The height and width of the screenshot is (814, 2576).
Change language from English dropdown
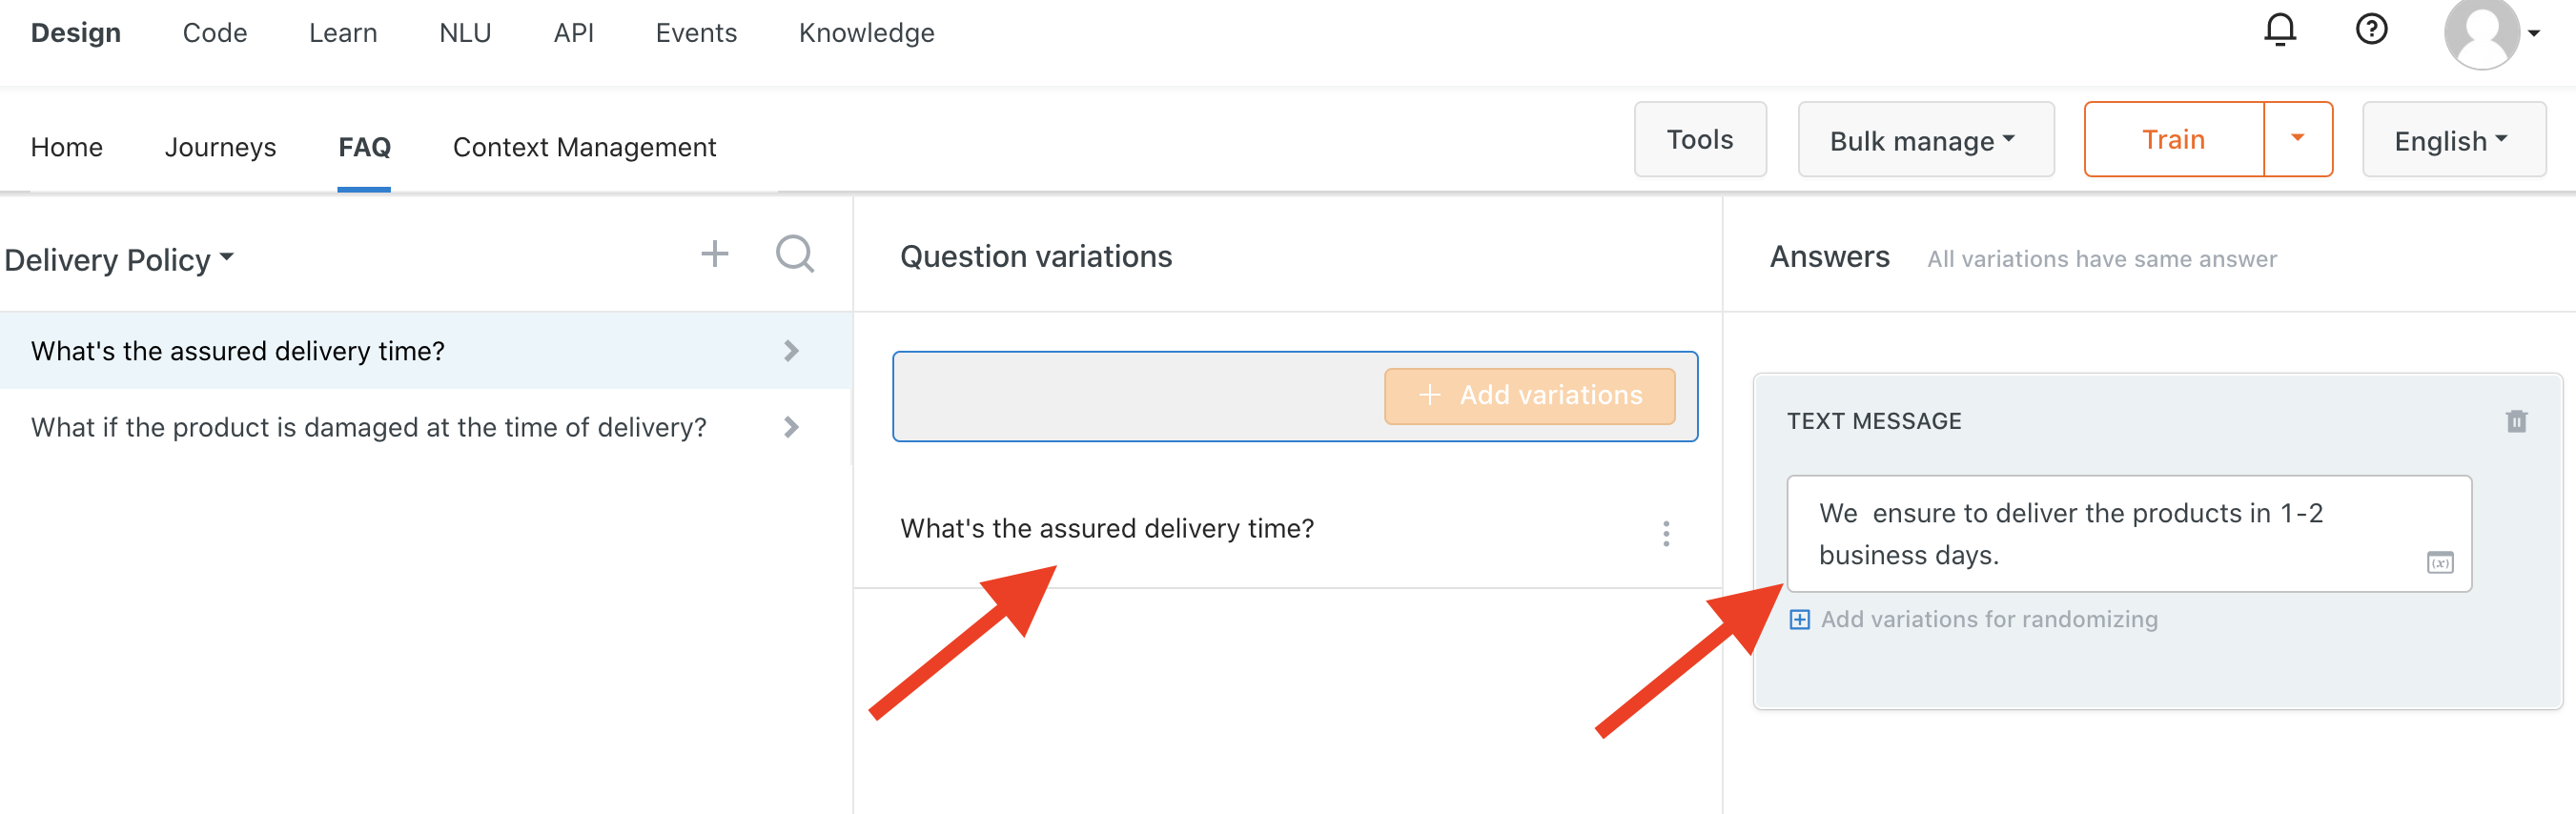pyautogui.click(x=2453, y=140)
